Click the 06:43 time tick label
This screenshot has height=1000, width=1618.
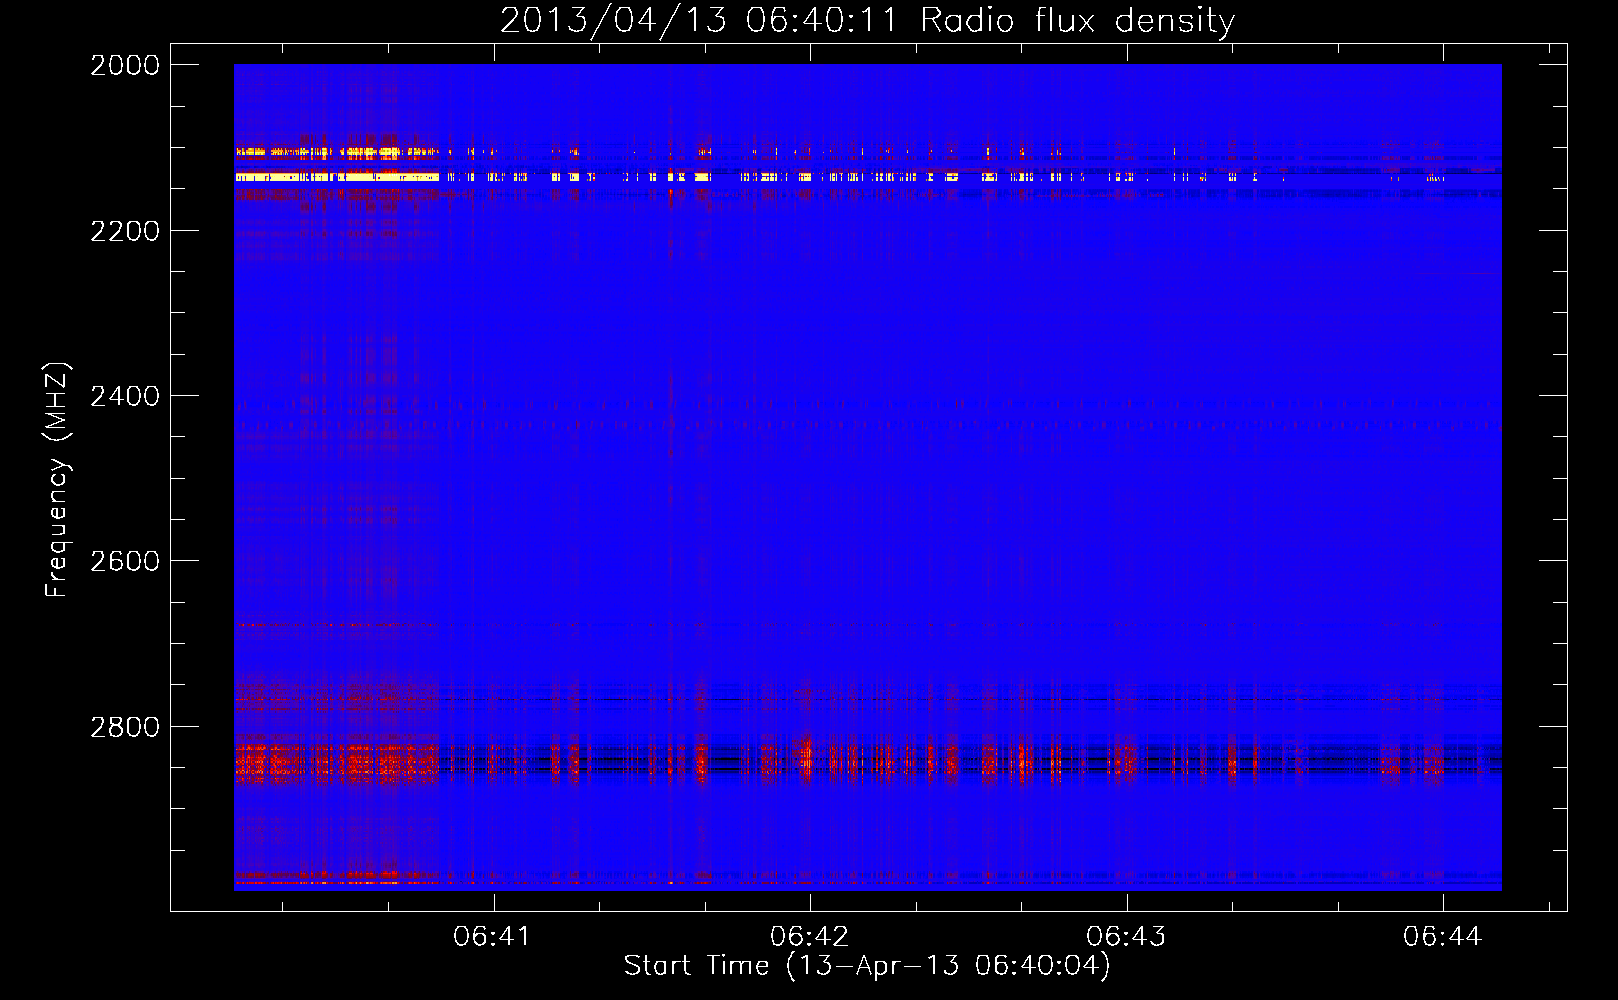(1126, 936)
